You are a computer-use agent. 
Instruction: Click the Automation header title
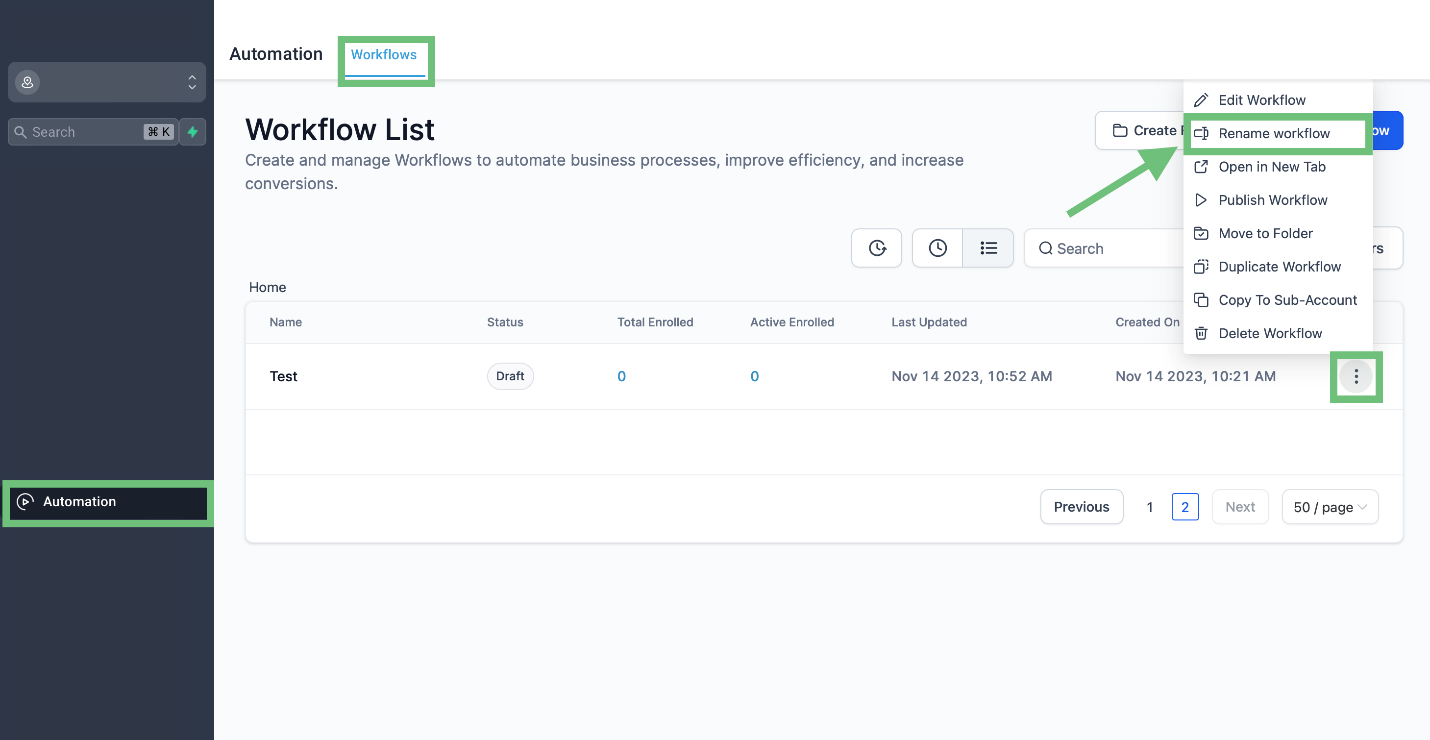pos(276,54)
